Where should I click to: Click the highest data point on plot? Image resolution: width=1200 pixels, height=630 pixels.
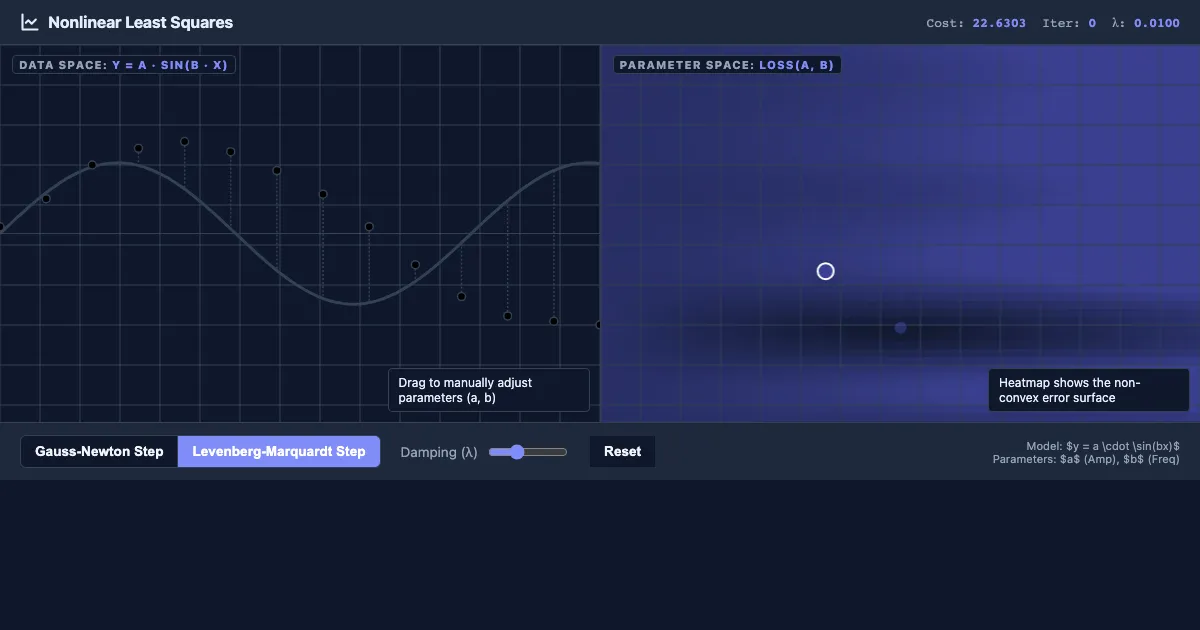click(185, 142)
